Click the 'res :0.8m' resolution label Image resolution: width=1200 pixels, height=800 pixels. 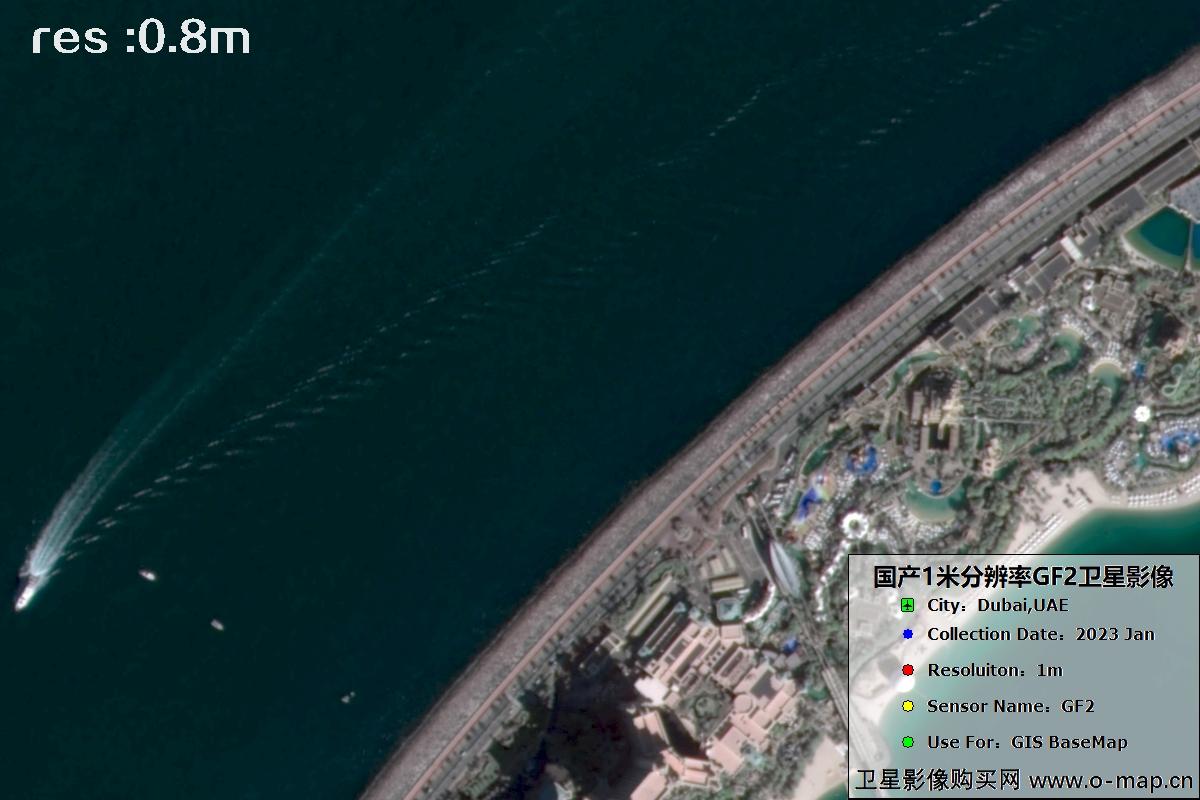(x=141, y=39)
